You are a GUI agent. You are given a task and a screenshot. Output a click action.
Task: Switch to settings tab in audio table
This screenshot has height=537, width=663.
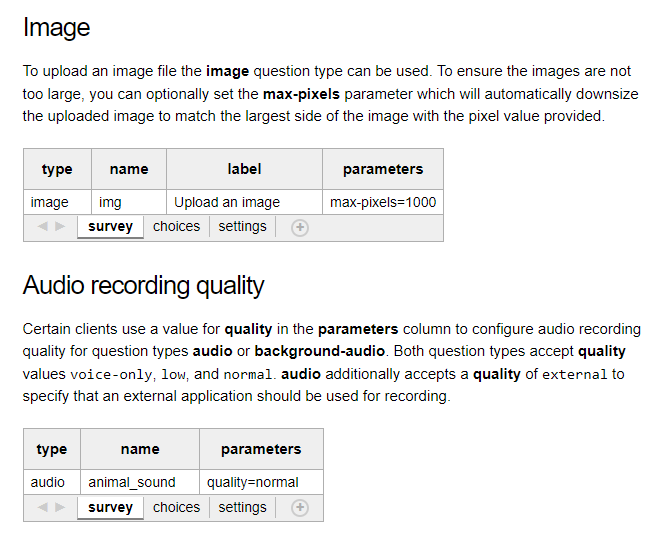[242, 507]
